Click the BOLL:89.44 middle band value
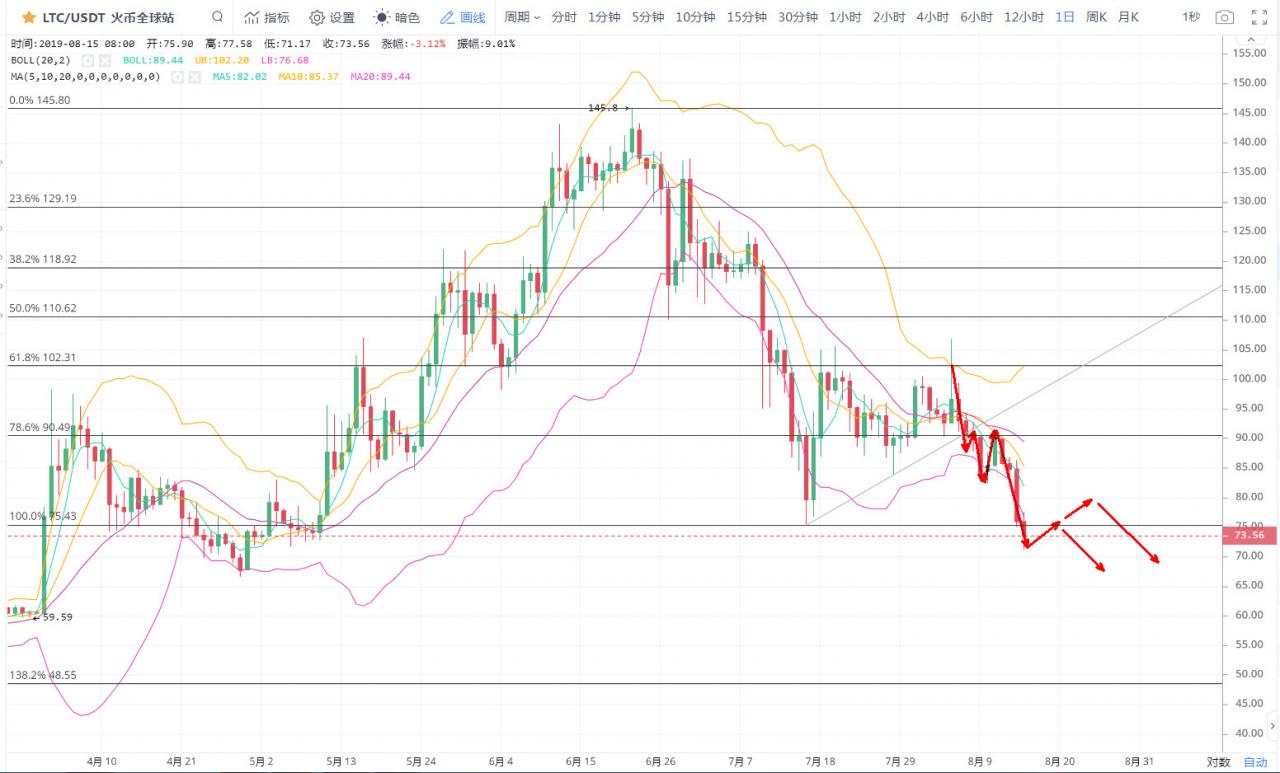Screen dimensions: 1280x773 pyautogui.click(x=153, y=60)
